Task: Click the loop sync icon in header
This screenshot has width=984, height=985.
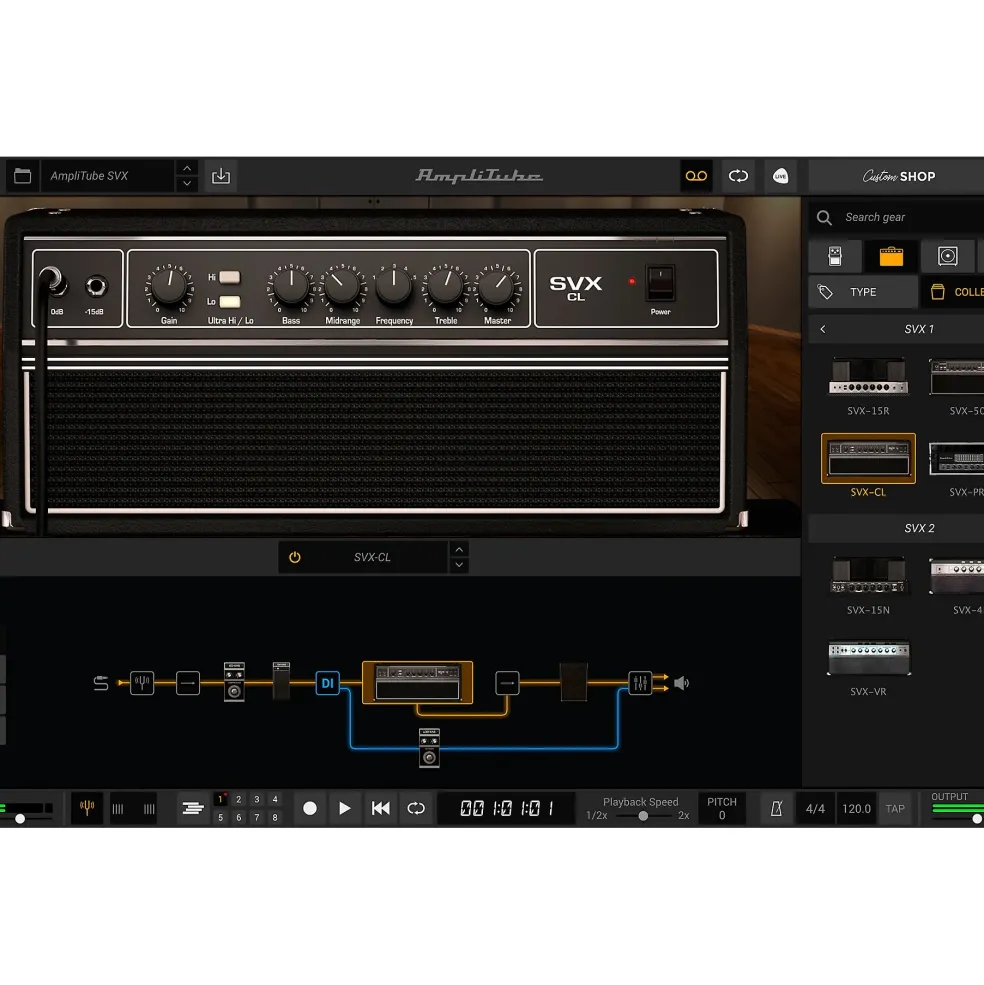Action: coord(738,176)
